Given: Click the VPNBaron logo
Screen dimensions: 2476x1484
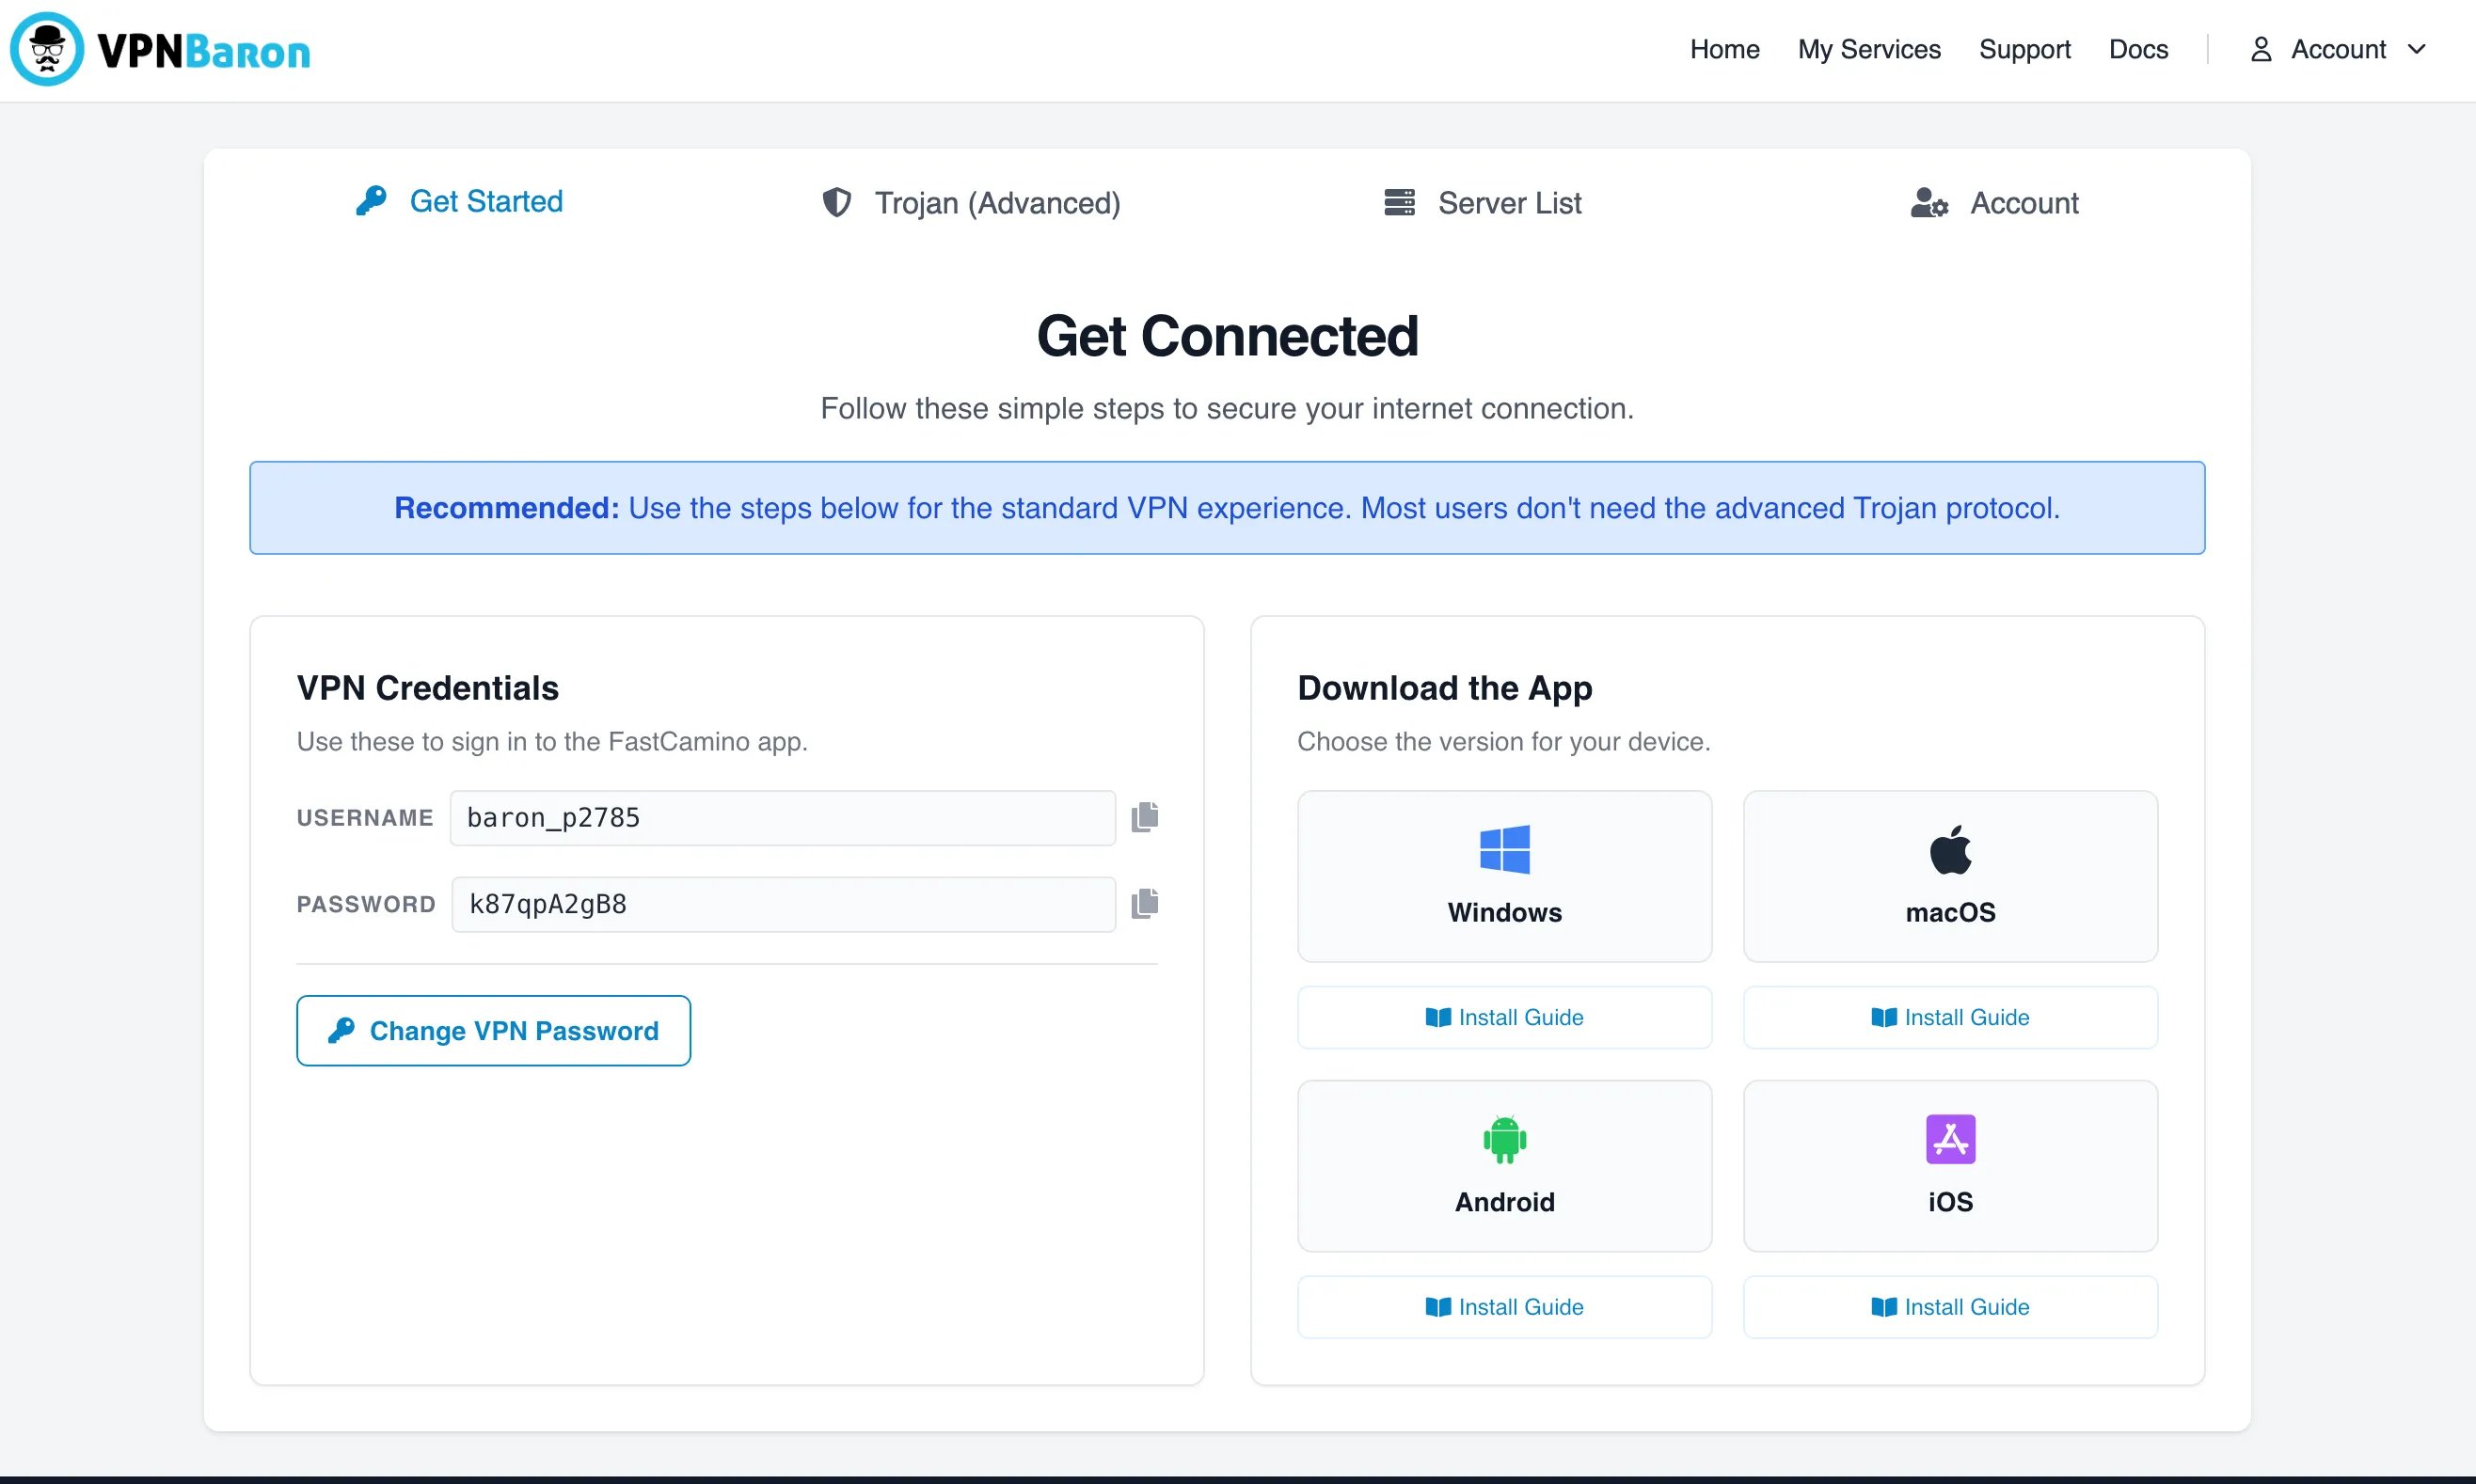Looking at the screenshot, I should [x=160, y=49].
